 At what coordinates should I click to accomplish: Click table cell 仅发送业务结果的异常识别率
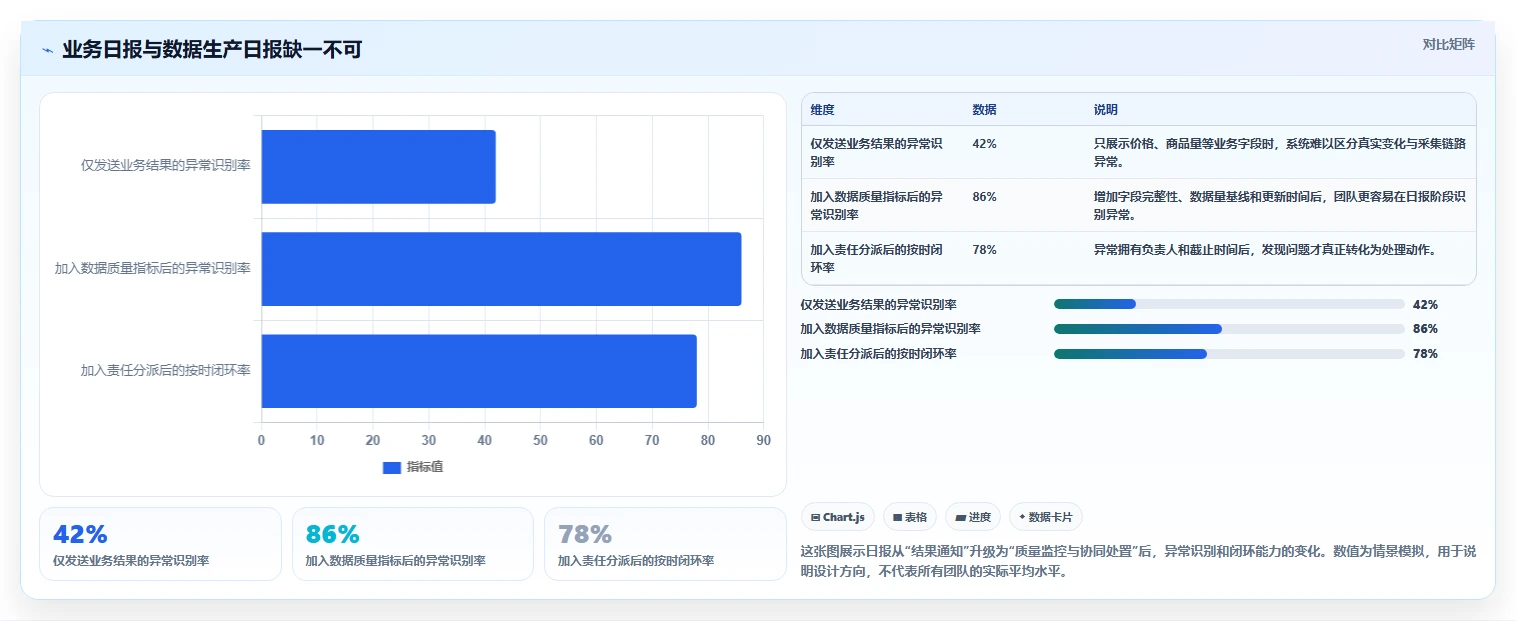pyautogui.click(x=877, y=152)
